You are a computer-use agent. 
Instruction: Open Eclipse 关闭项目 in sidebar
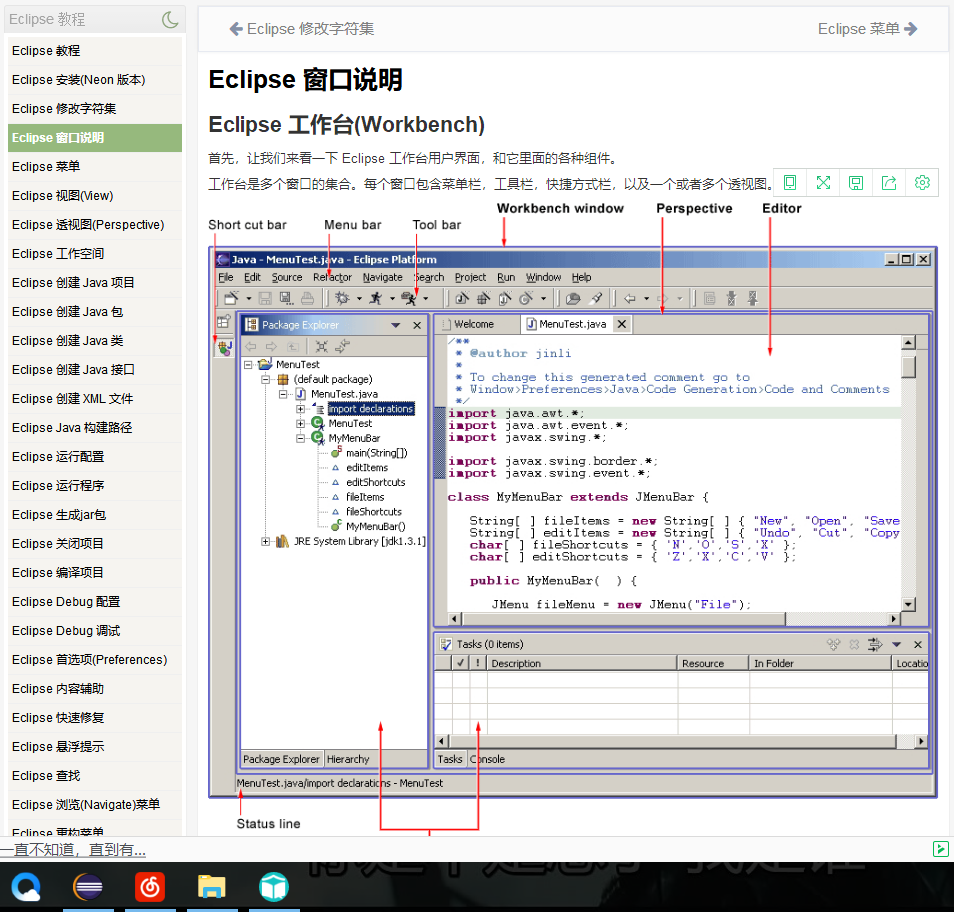pyautogui.click(x=95, y=543)
